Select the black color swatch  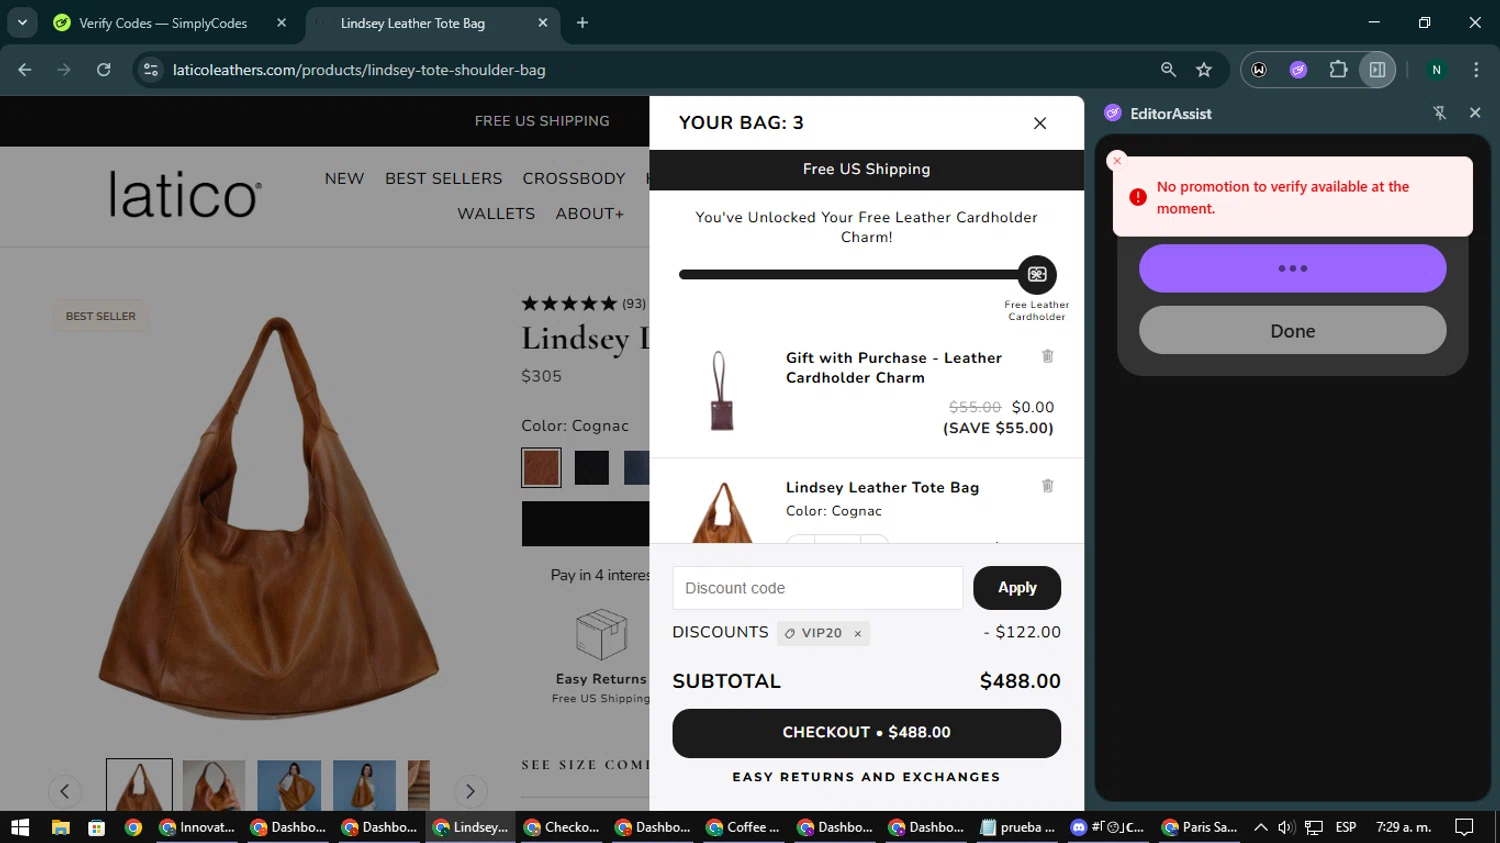[592, 467]
